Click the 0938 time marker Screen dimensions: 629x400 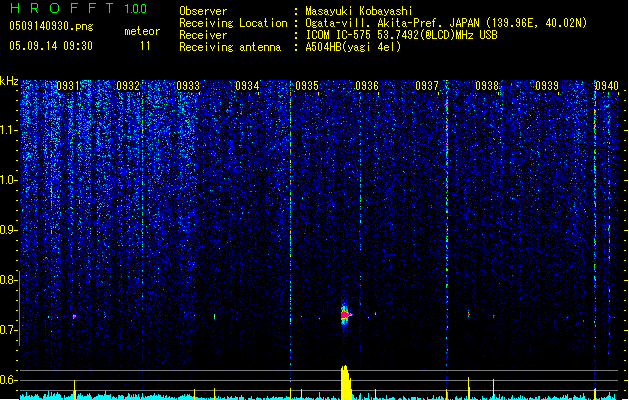487,86
